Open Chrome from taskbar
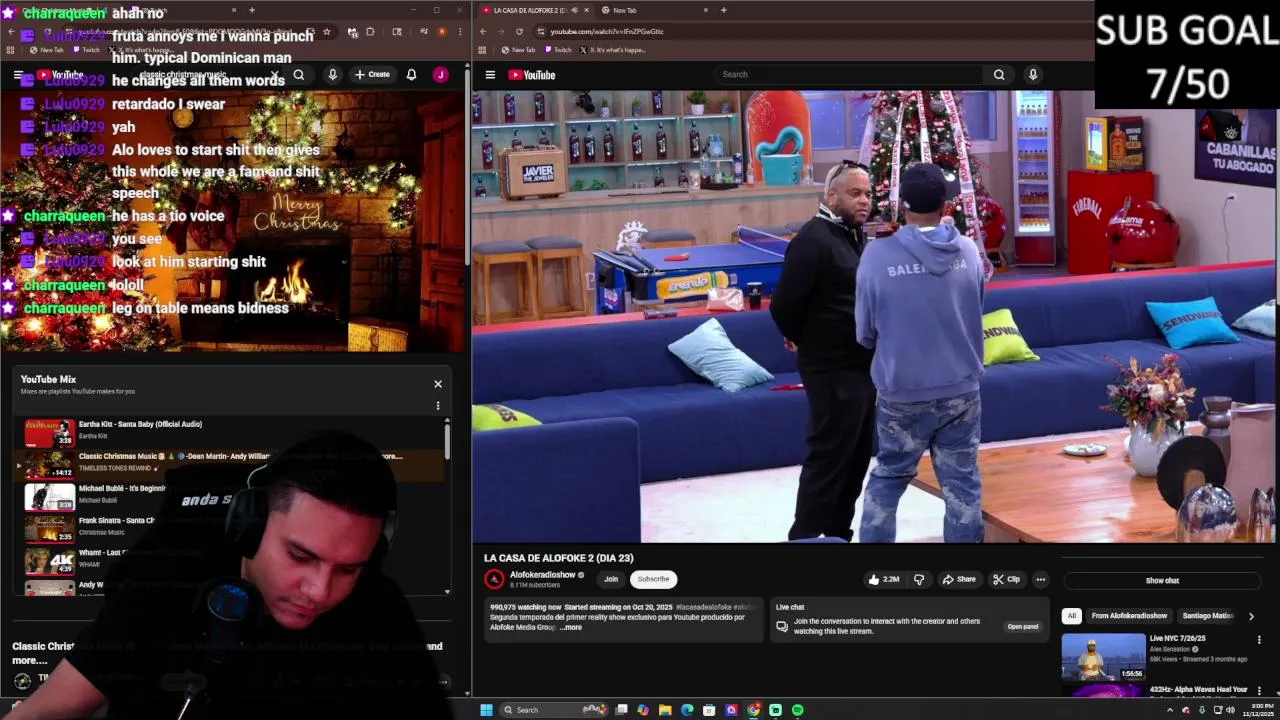The width and height of the screenshot is (1280, 720). point(753,710)
